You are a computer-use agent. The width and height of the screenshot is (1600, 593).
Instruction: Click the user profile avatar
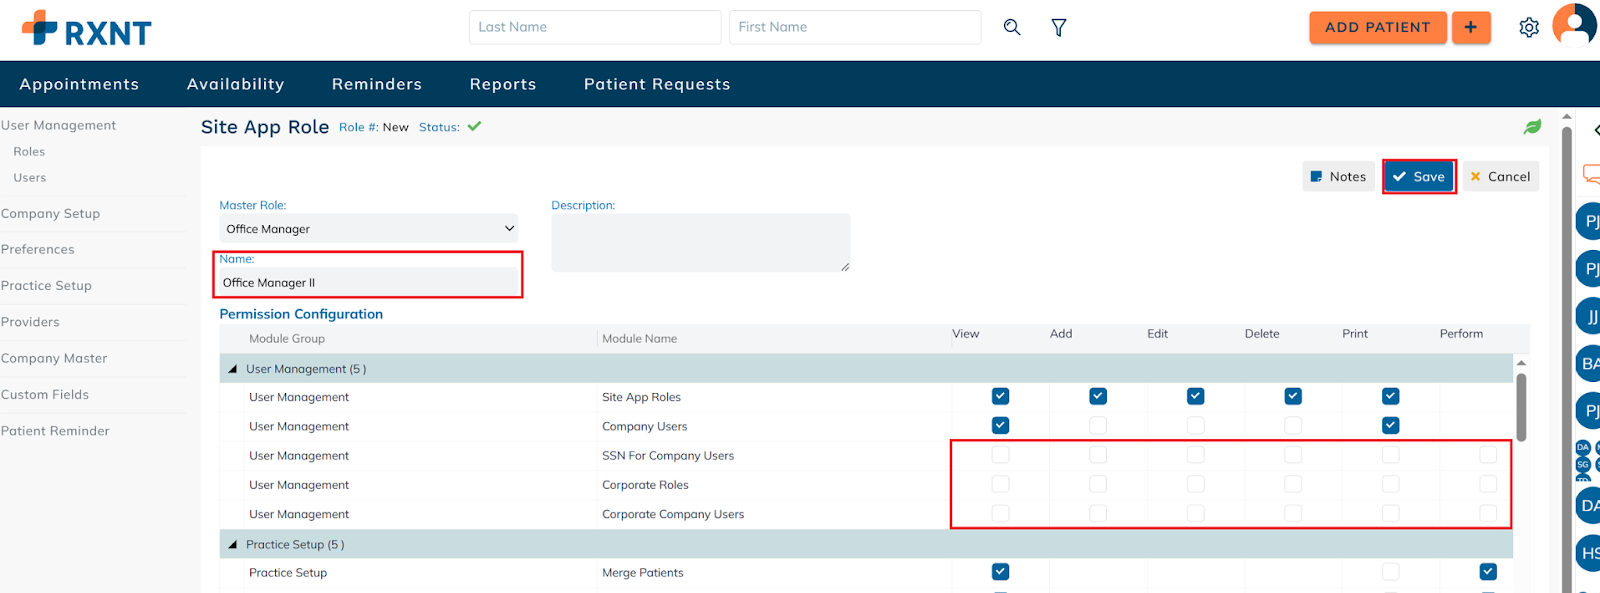click(1574, 25)
